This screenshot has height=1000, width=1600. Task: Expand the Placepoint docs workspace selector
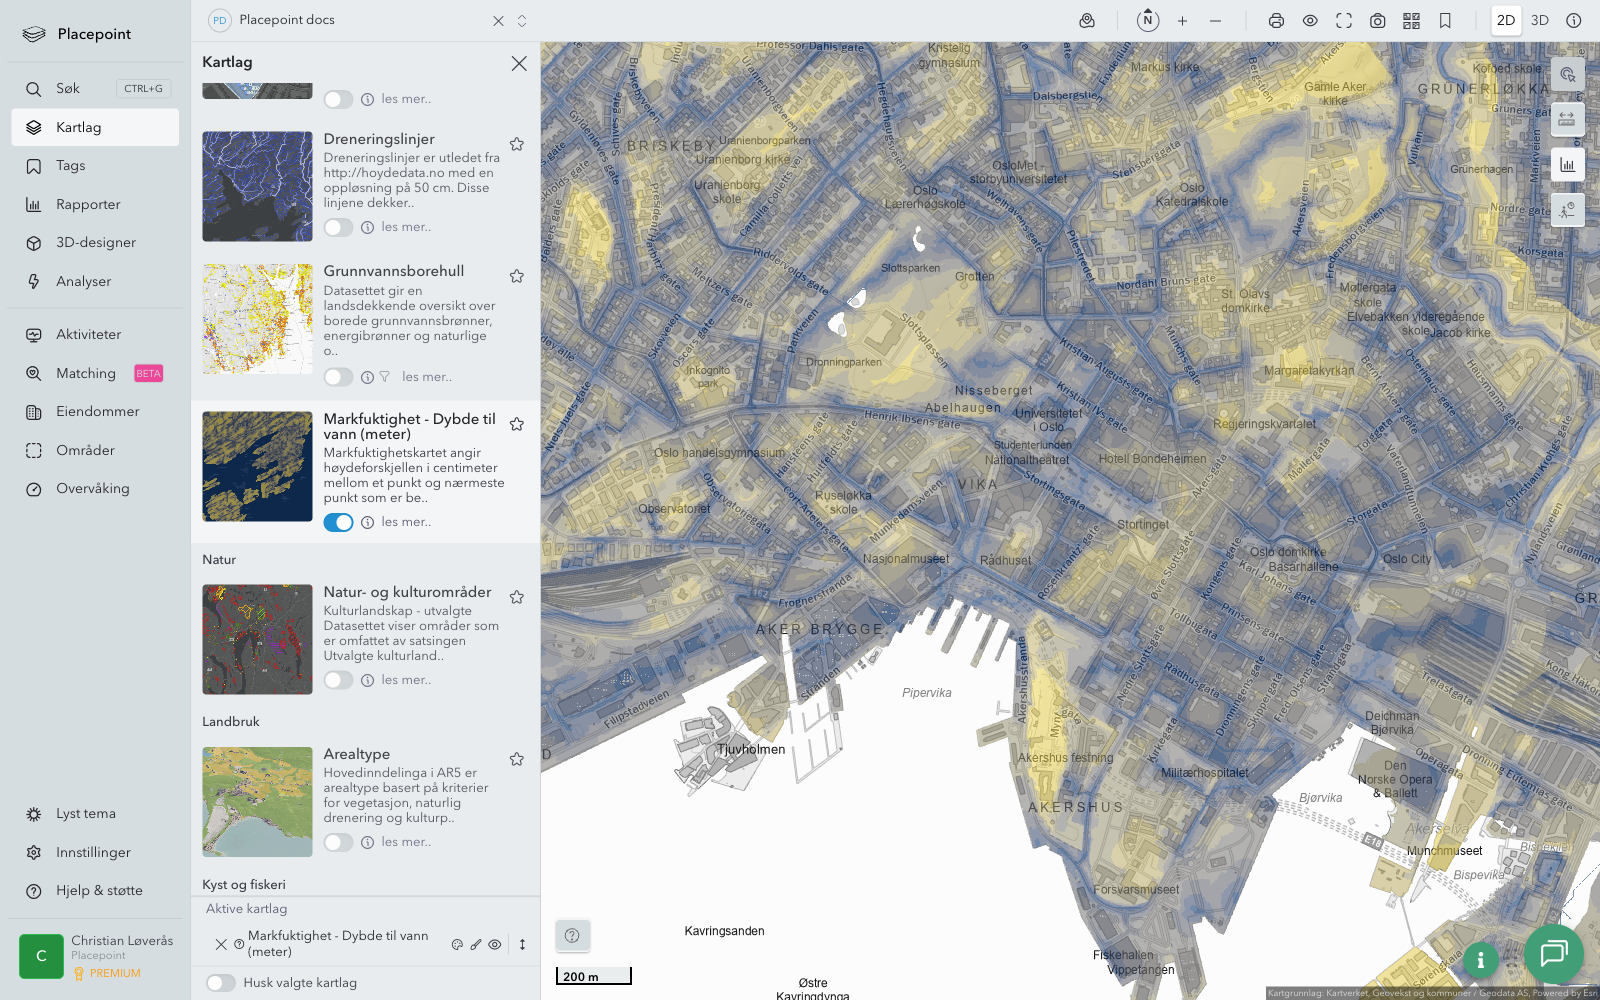pyautogui.click(x=522, y=21)
